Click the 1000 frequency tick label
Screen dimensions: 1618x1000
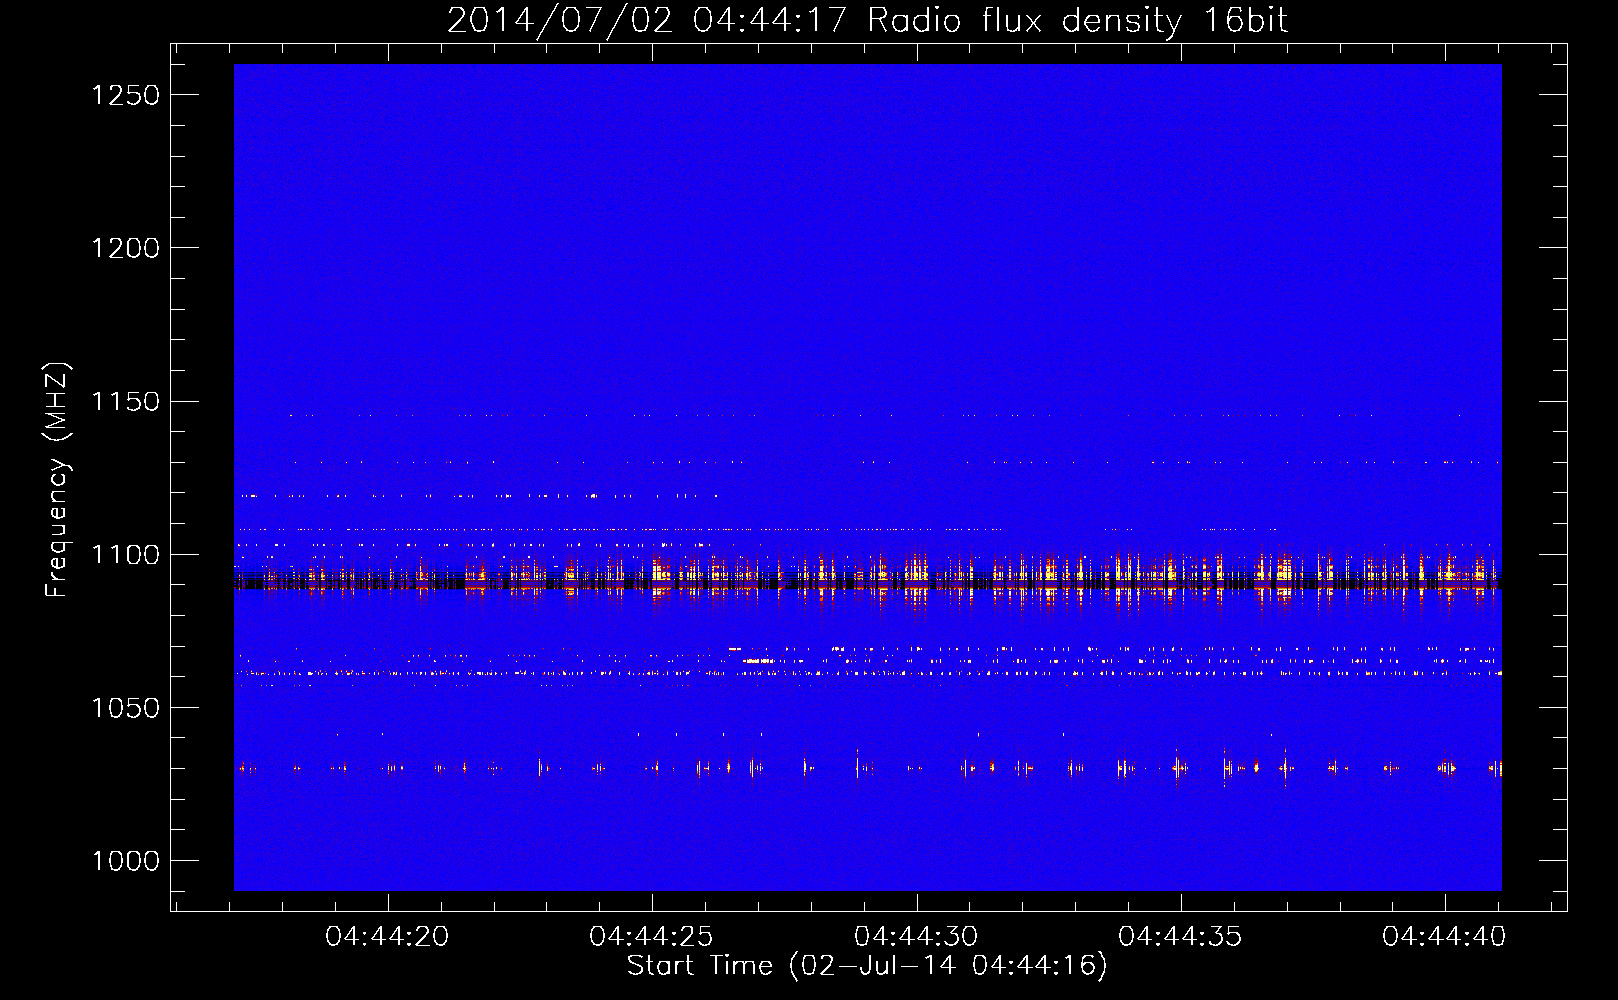pyautogui.click(x=125, y=861)
